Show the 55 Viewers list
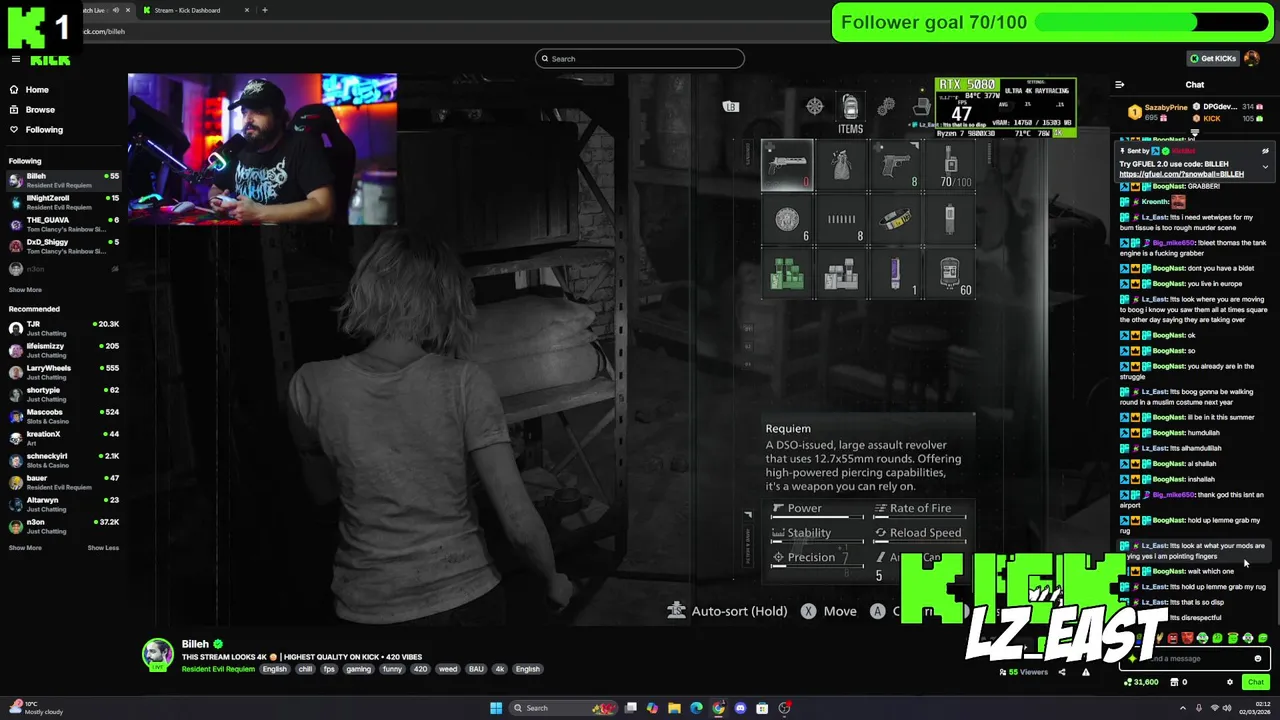The height and width of the screenshot is (720, 1280). [1024, 672]
